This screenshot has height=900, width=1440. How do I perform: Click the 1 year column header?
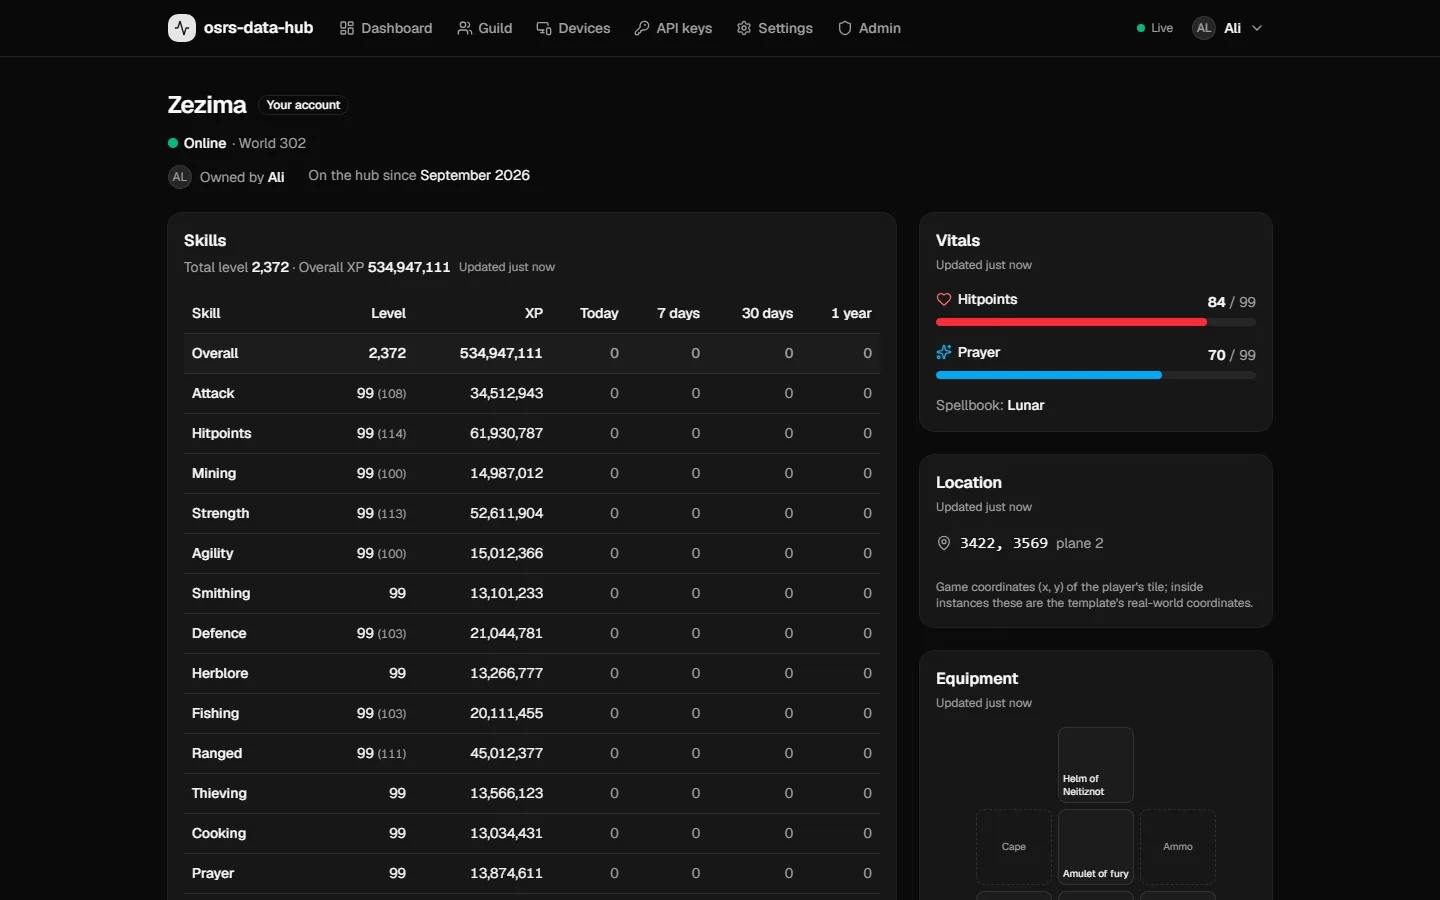tap(851, 313)
